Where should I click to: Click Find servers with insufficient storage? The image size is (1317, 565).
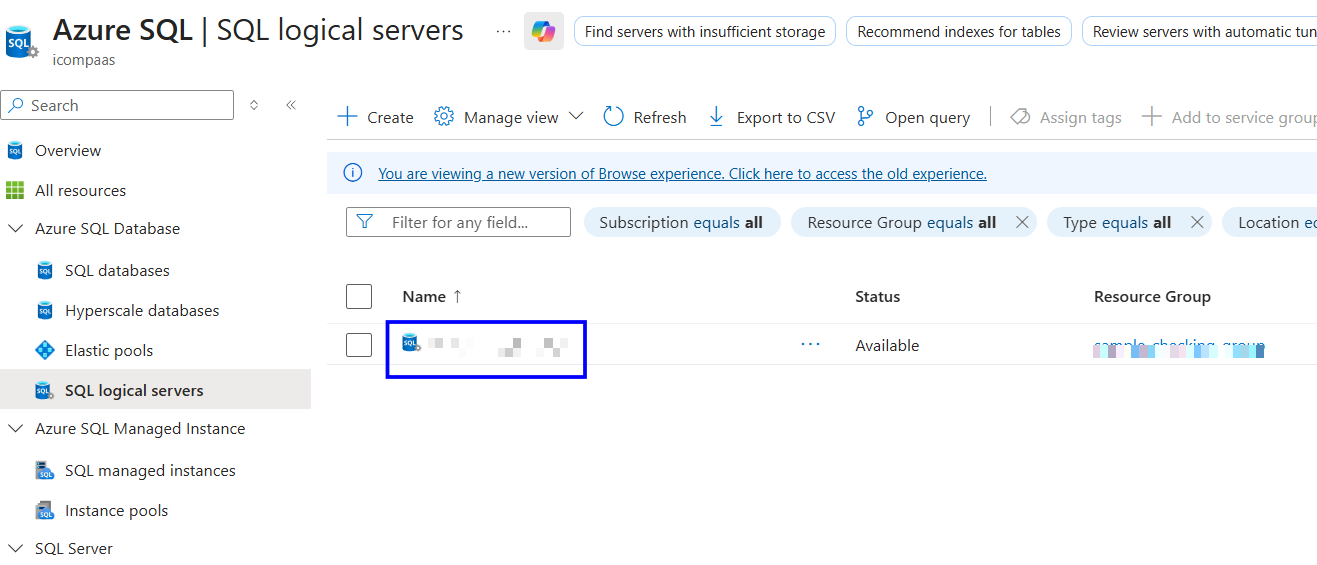coord(705,31)
